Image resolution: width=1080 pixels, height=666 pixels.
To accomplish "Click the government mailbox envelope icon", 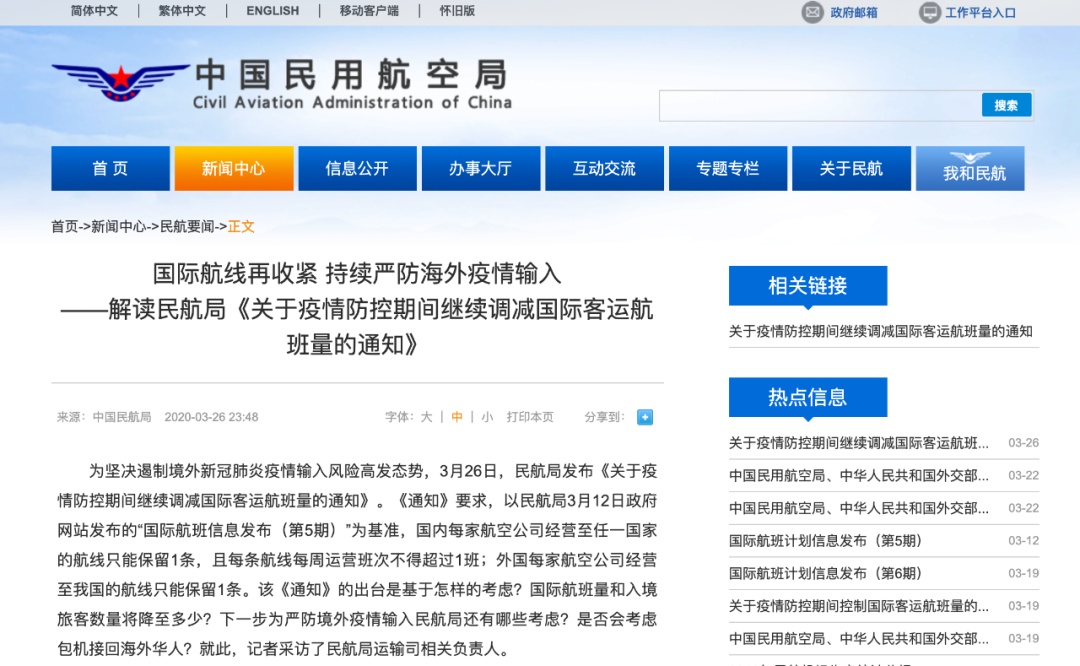I will click(813, 12).
